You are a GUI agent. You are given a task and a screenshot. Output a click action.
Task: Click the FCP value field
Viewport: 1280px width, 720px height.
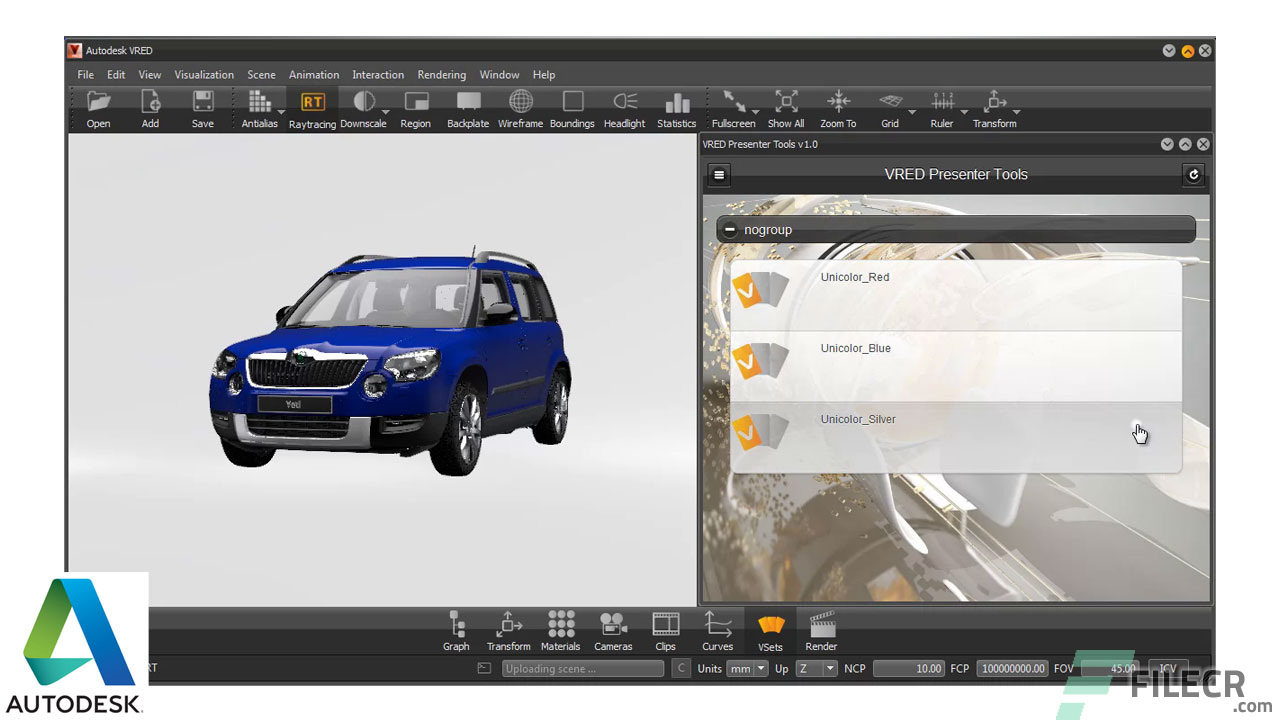point(1013,669)
